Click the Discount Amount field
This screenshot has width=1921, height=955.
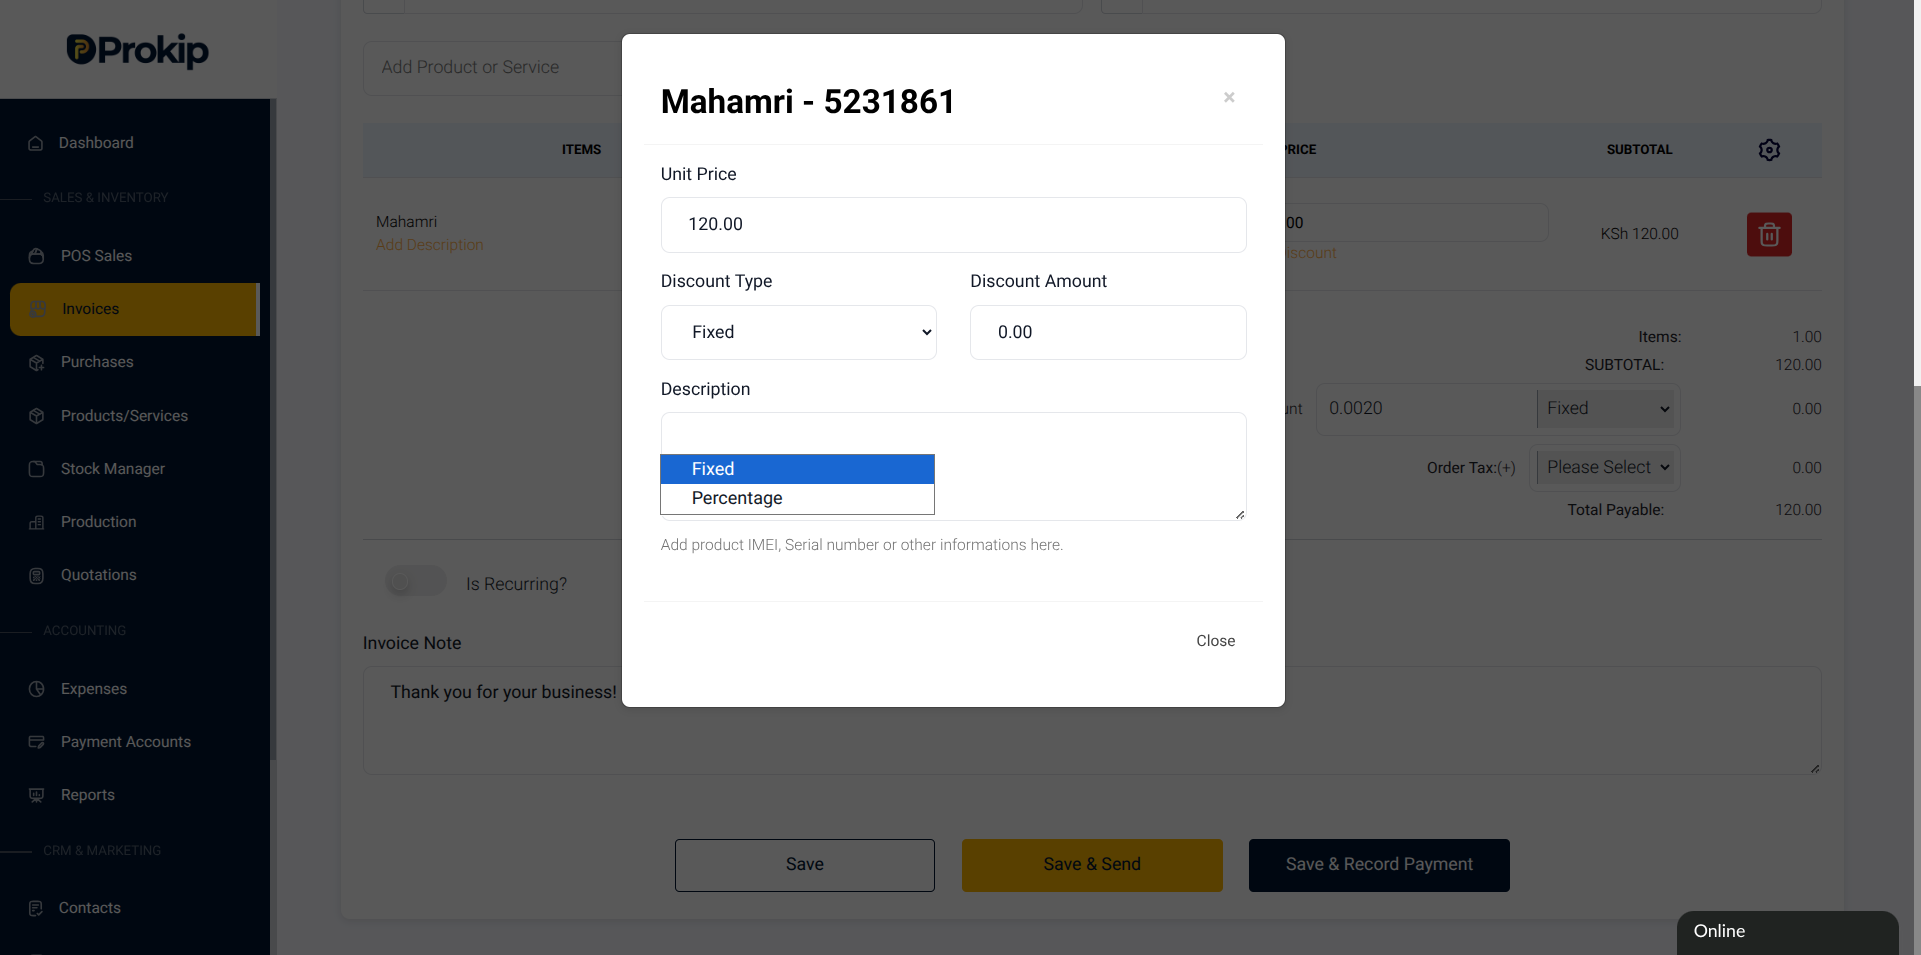tap(1108, 332)
